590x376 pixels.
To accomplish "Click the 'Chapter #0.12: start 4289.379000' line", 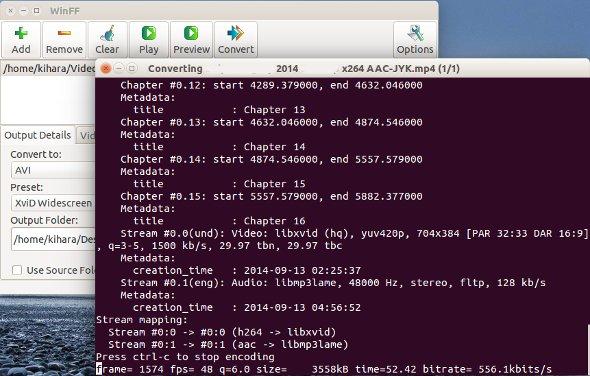I will pyautogui.click(x=271, y=85).
